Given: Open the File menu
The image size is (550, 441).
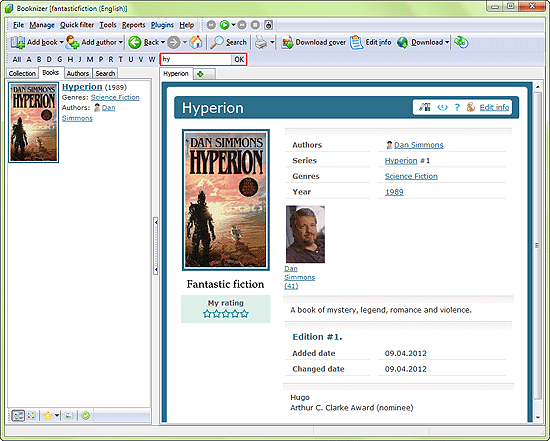Looking at the screenshot, I should [x=19, y=25].
